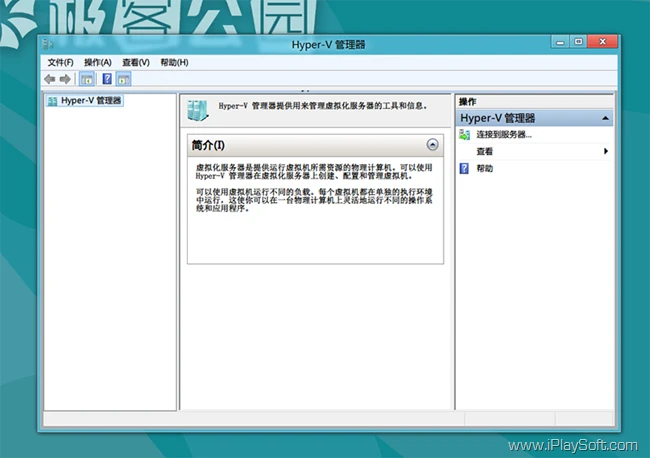Viewport: 650px width, 458px height.
Task: Close the Hyper-V 管理器 window
Action: (x=603, y=42)
